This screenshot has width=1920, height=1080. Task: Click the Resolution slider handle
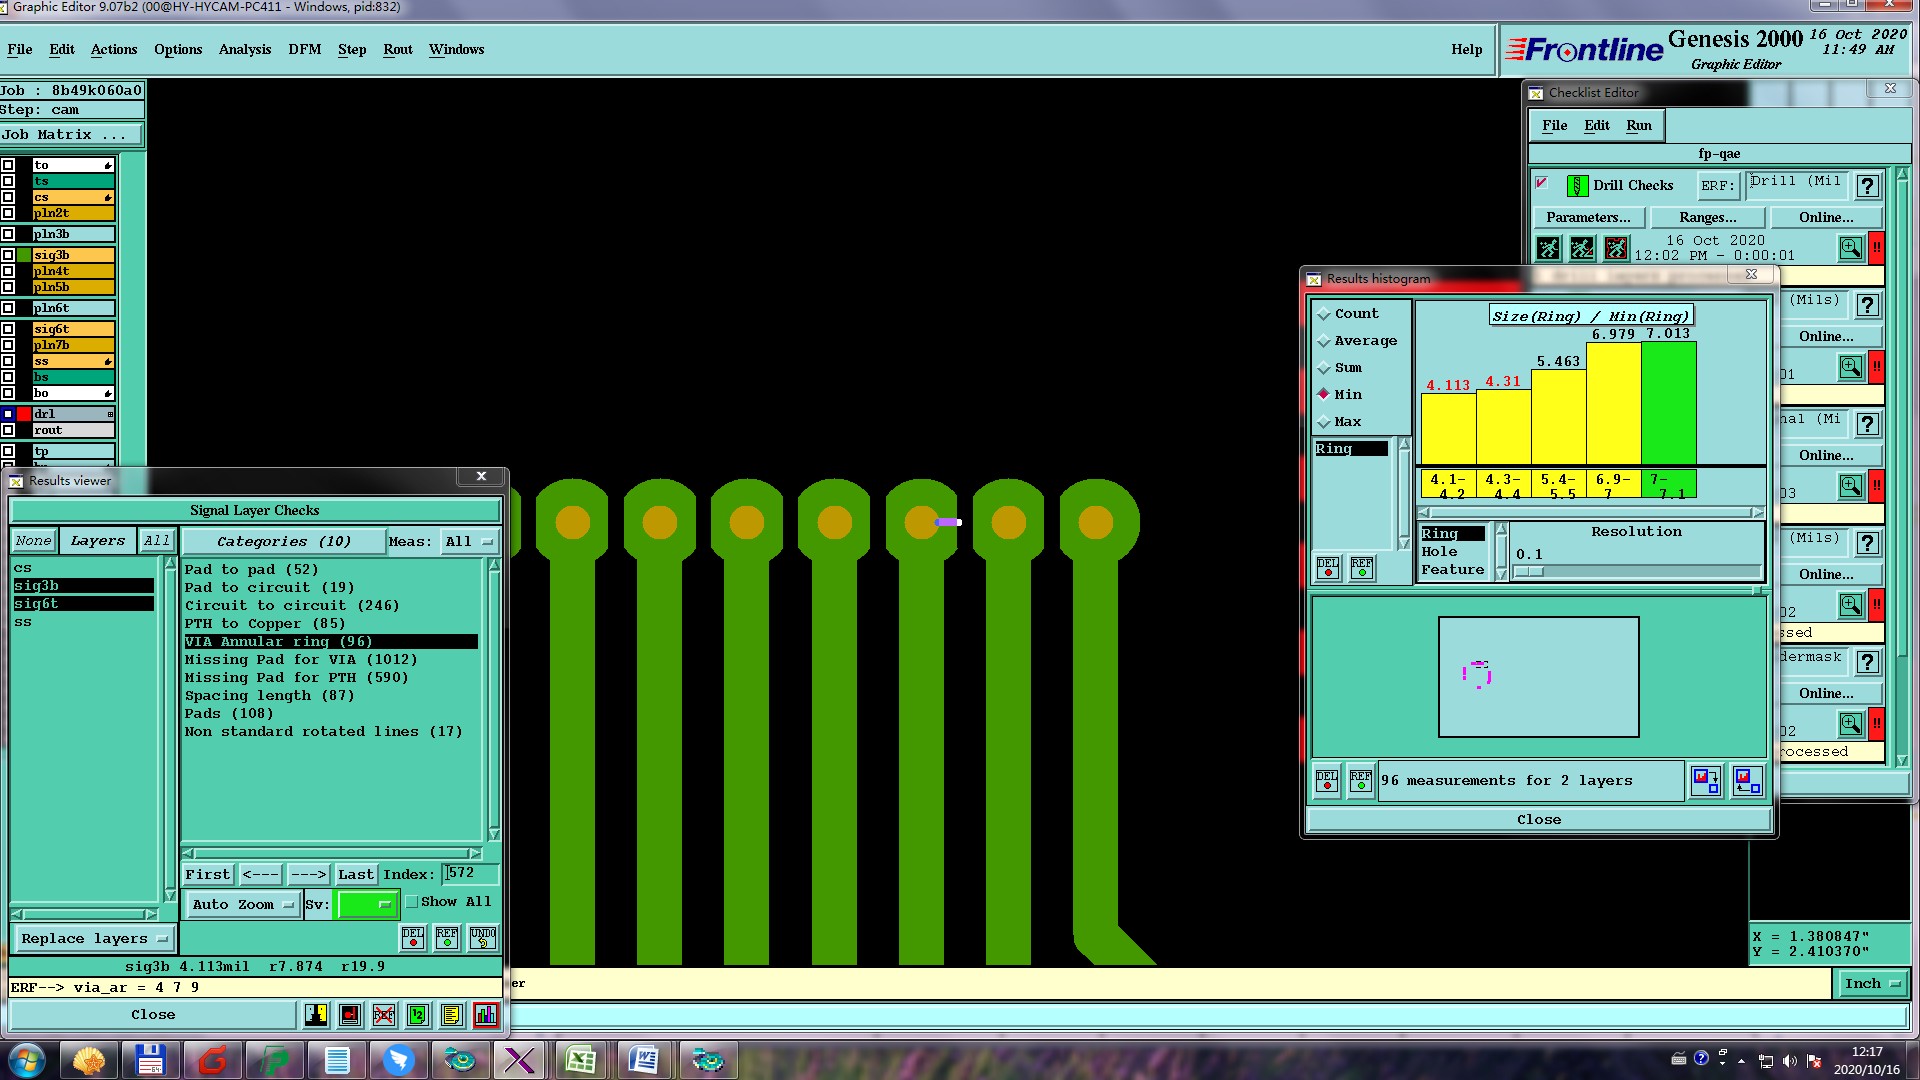coord(1528,572)
